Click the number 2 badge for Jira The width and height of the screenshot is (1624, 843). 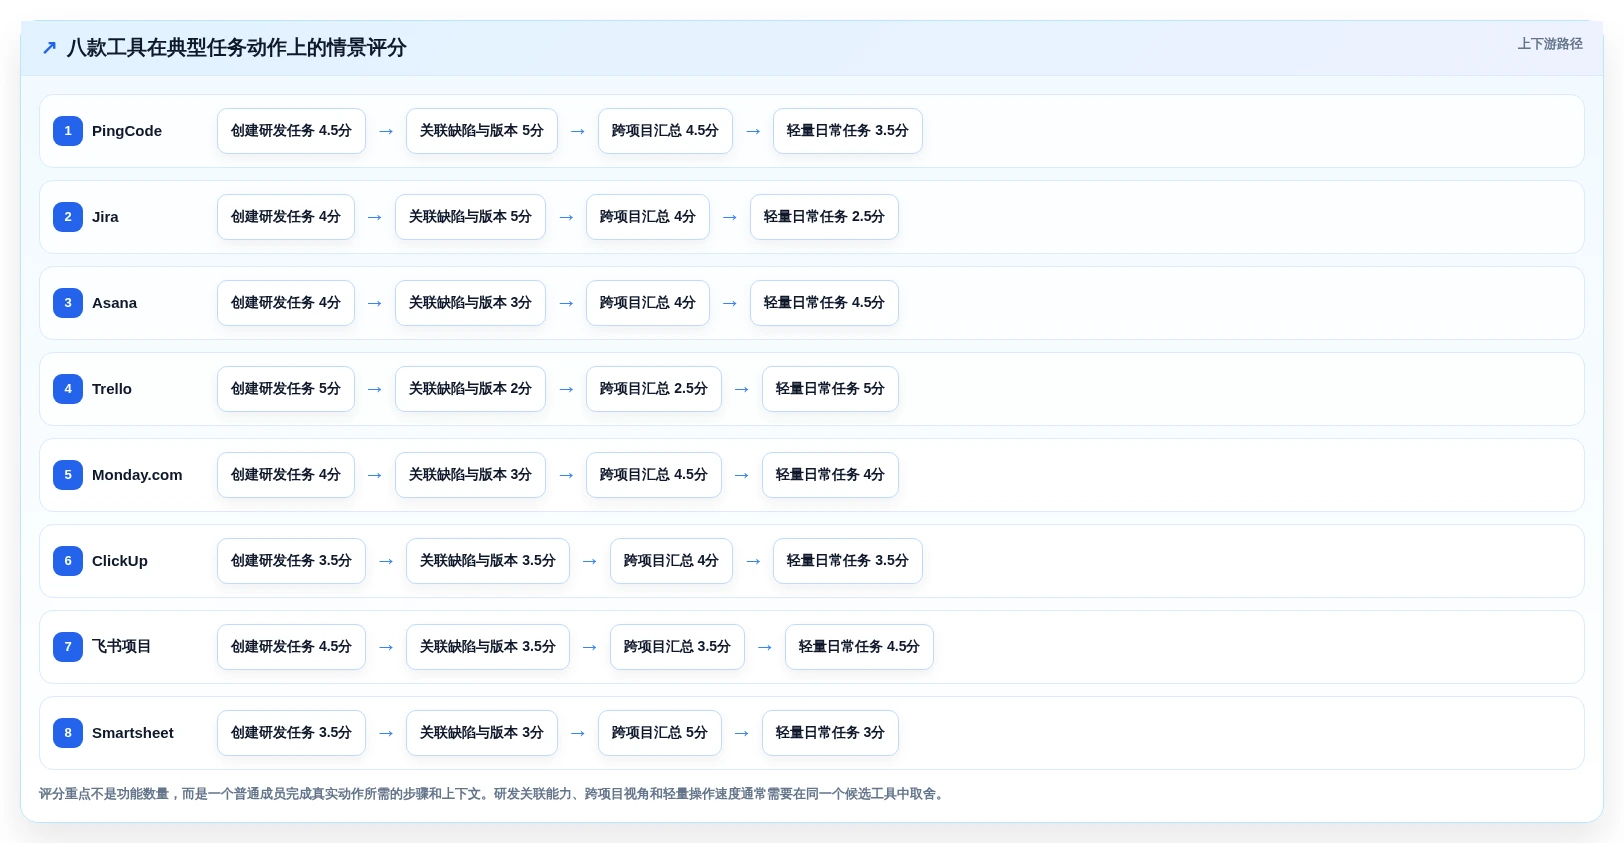(68, 217)
